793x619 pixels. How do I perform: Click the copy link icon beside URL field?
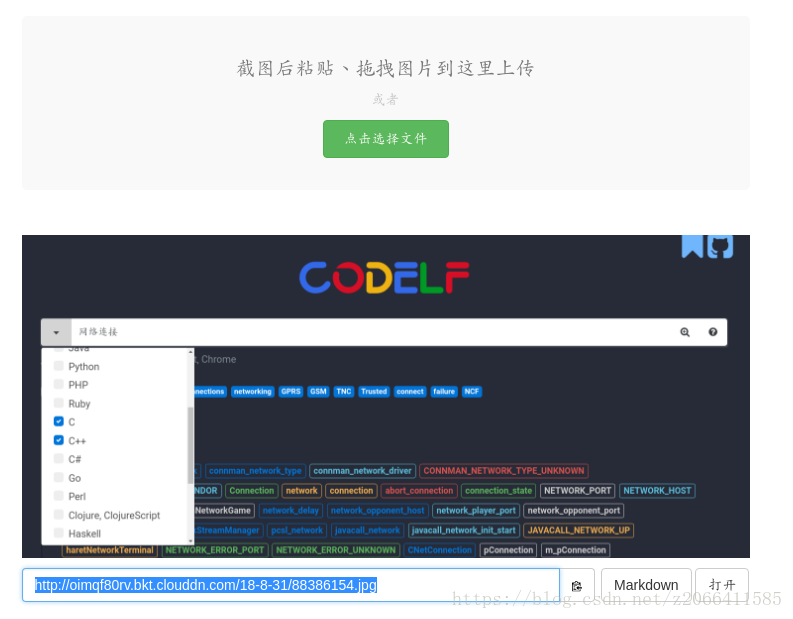[x=577, y=586]
